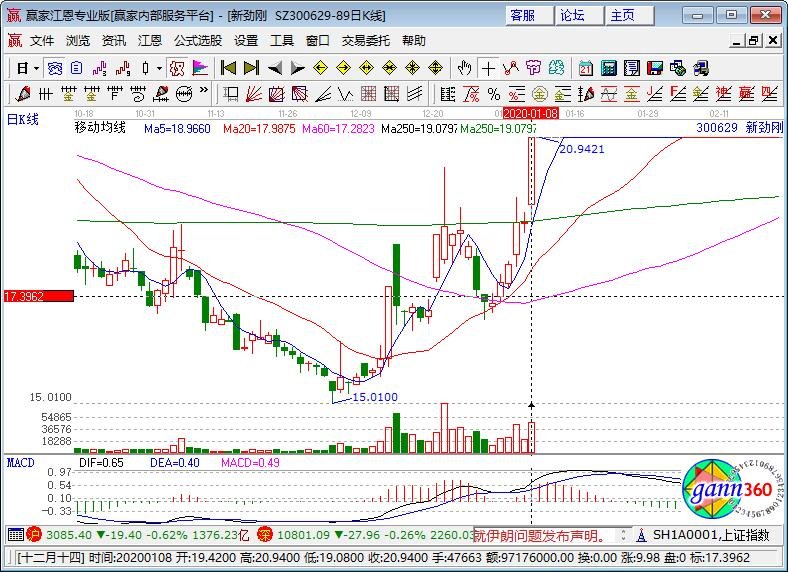Click the 日K线 chart label
The width and height of the screenshot is (788, 572).
coord(23,120)
